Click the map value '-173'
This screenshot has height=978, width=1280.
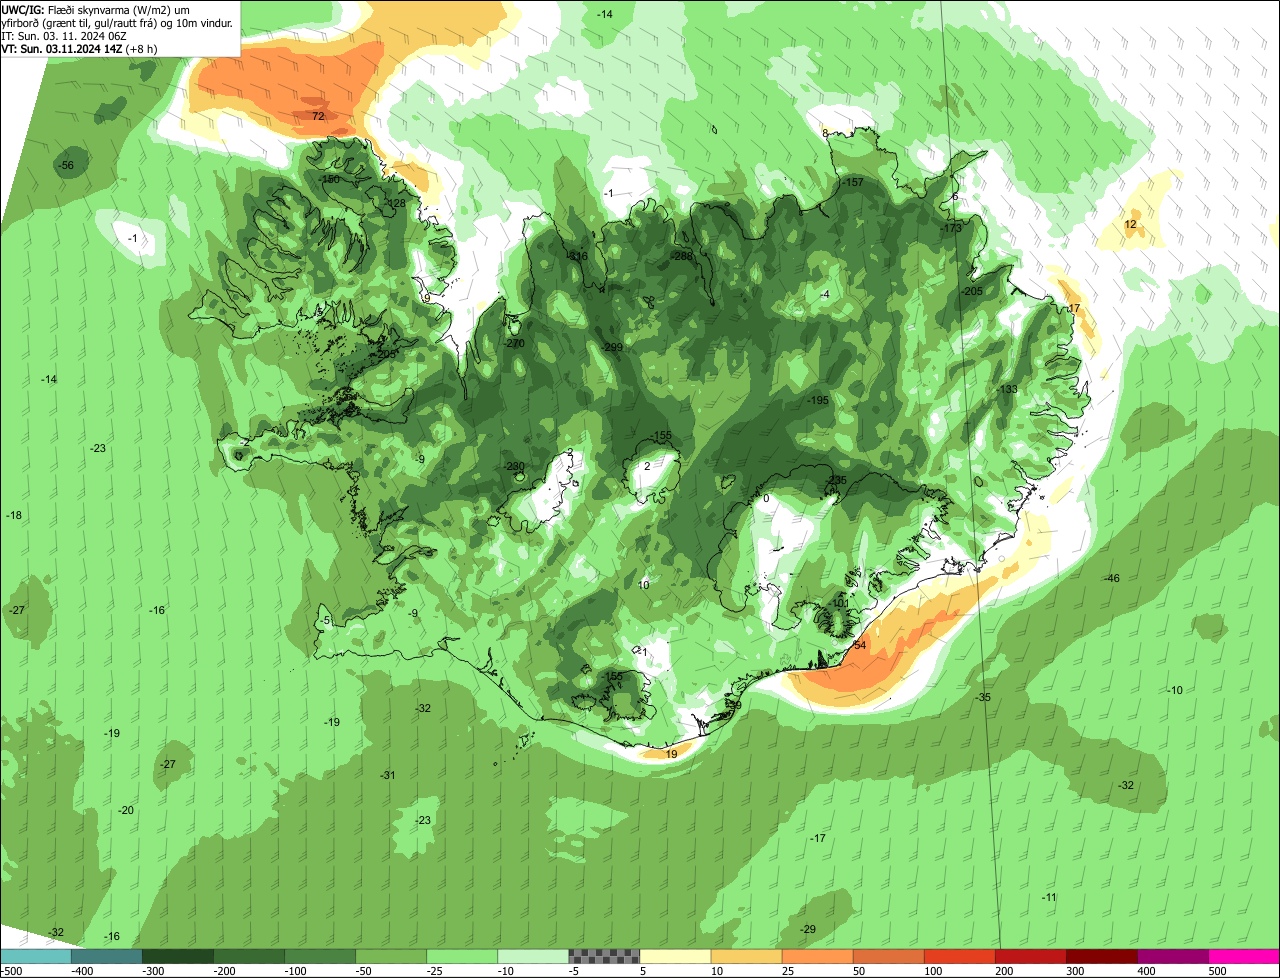pos(950,228)
